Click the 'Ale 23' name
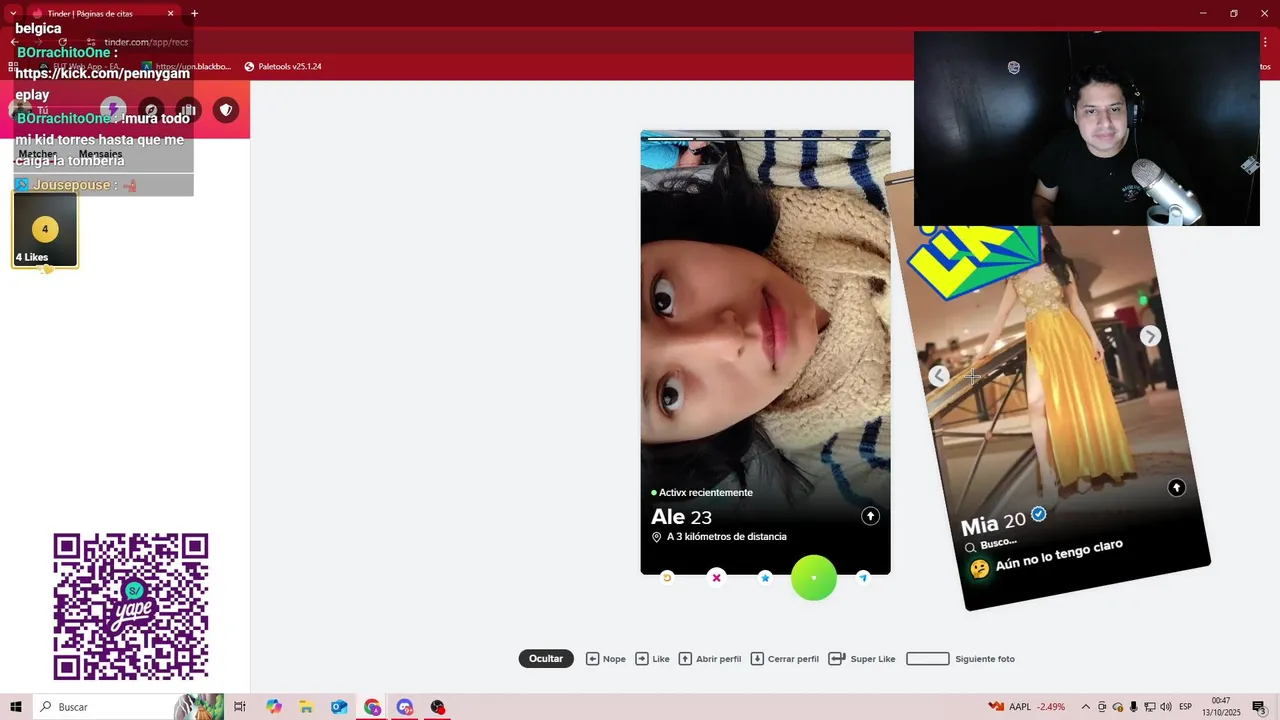Image resolution: width=1280 pixels, height=720 pixels. (x=681, y=517)
